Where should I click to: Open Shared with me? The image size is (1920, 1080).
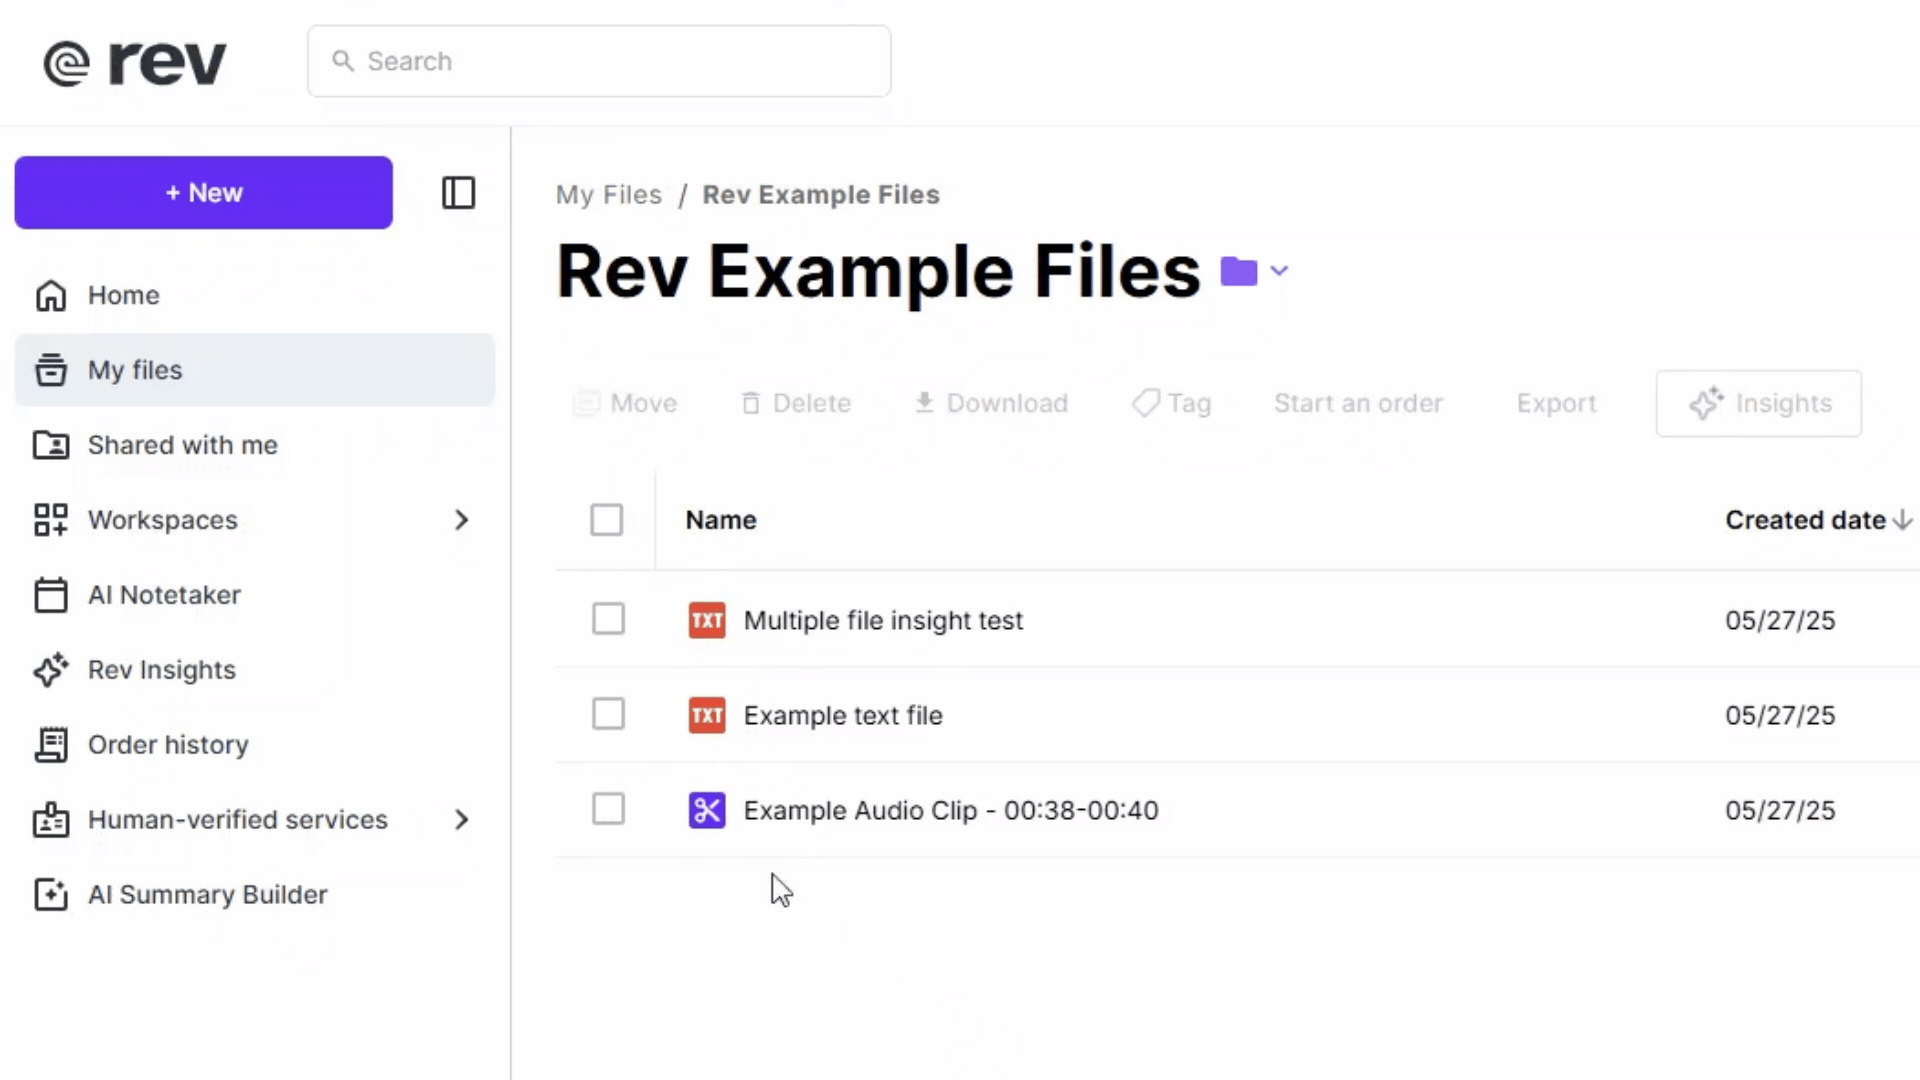point(255,445)
